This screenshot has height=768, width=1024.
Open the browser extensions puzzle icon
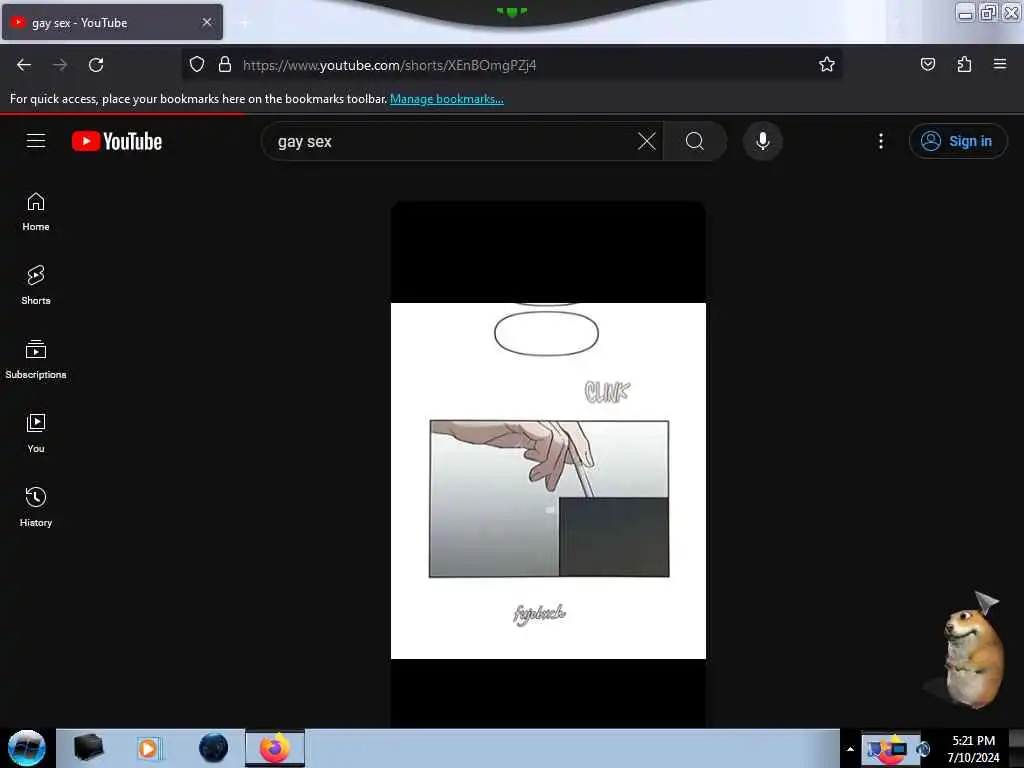964,64
